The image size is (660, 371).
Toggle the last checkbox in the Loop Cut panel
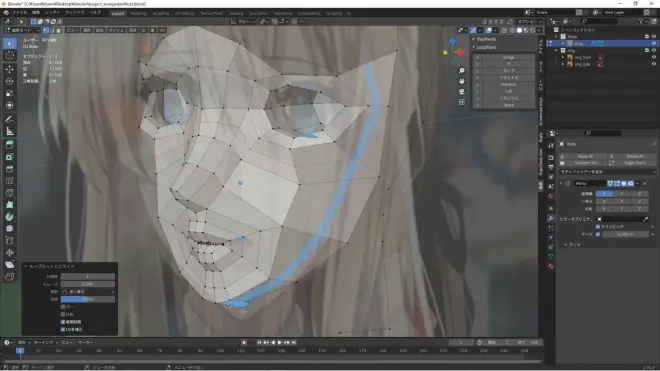[63, 329]
